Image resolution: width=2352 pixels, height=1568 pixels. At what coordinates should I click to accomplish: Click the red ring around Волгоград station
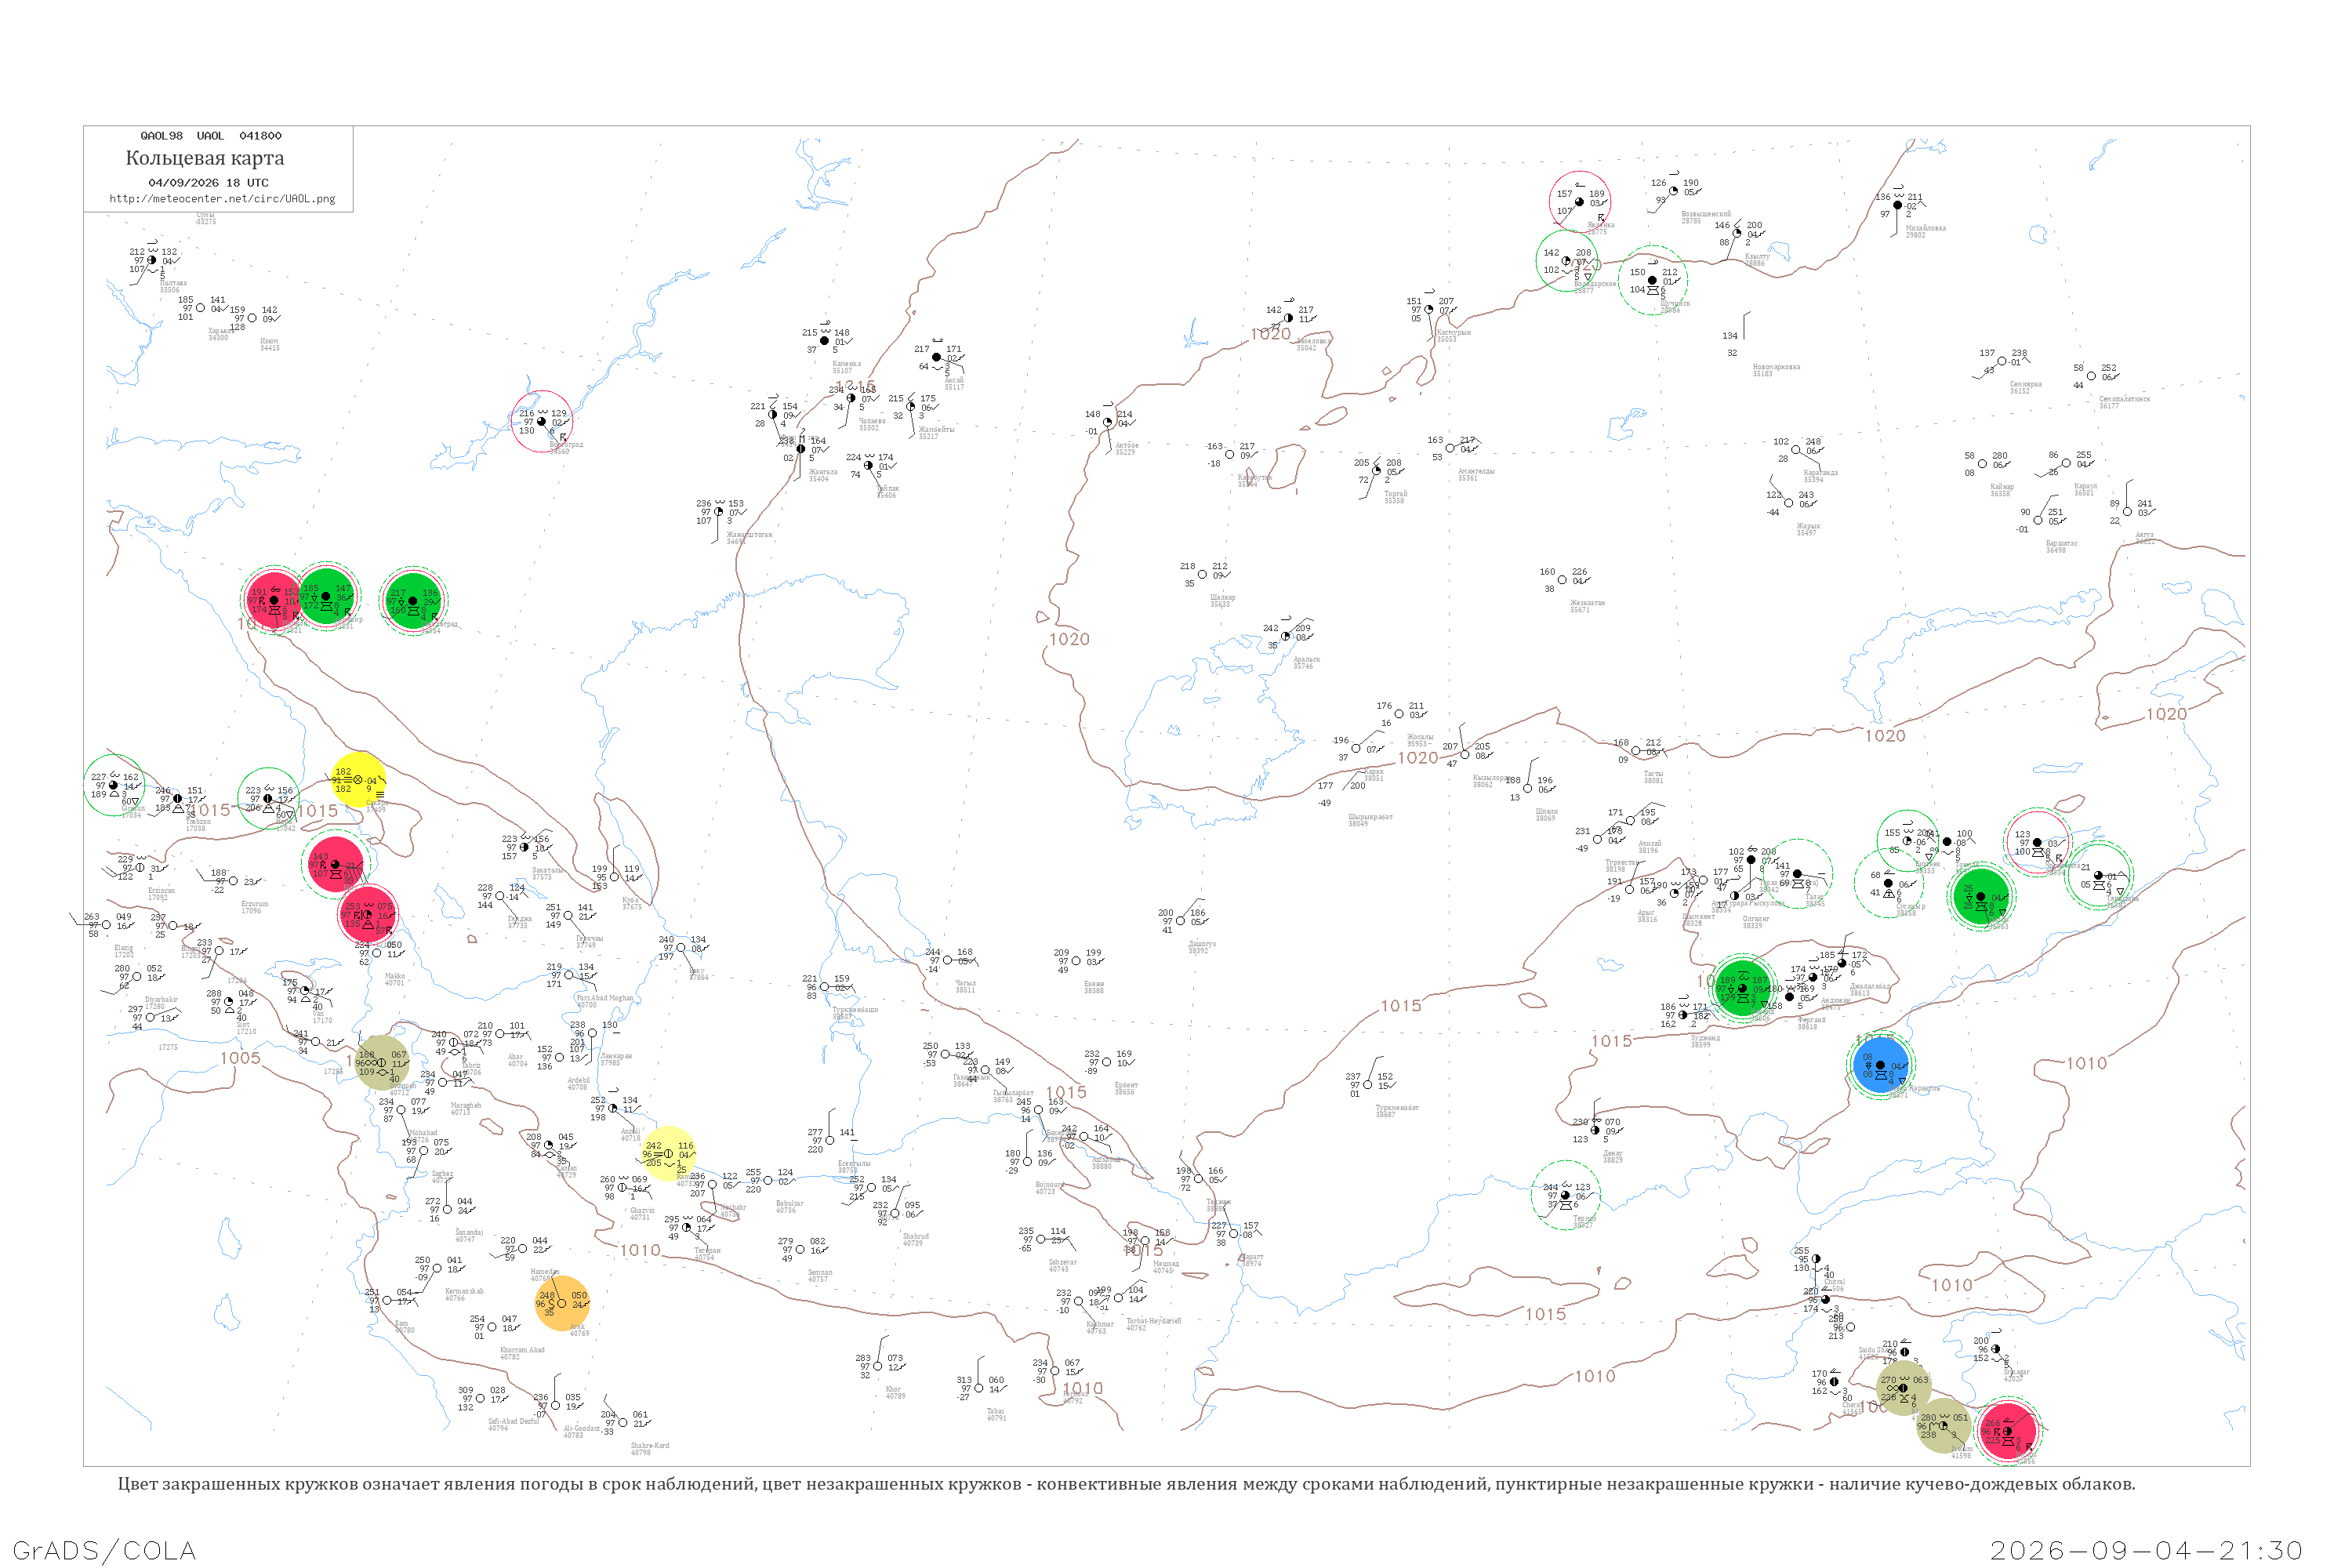pyautogui.click(x=543, y=421)
